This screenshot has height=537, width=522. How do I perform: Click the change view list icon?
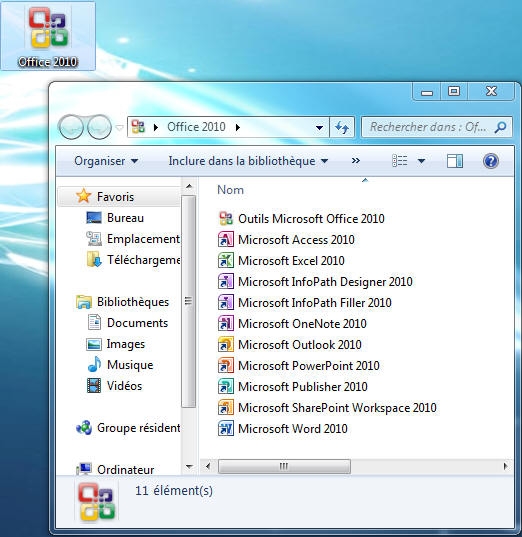399,161
